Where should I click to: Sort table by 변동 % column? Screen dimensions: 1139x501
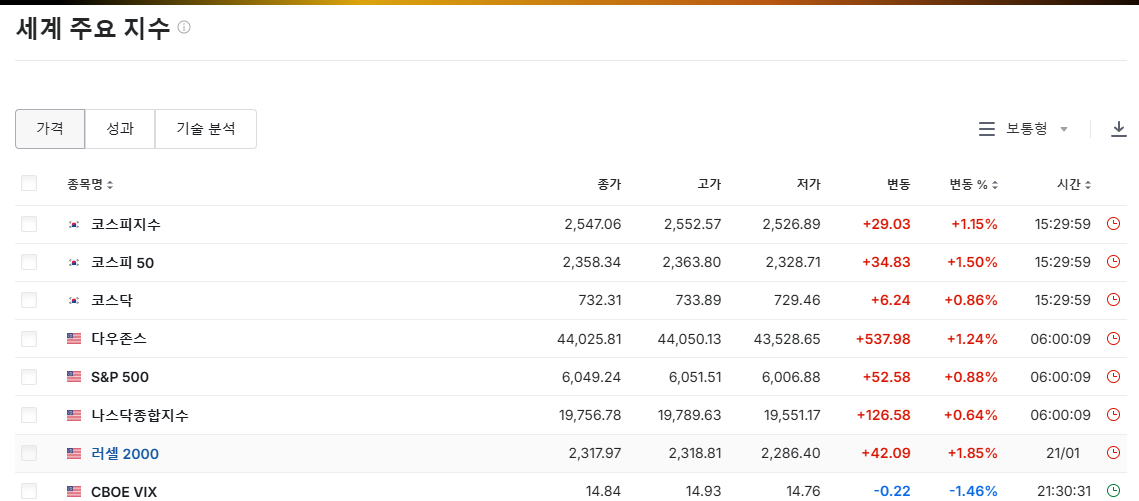click(973, 184)
